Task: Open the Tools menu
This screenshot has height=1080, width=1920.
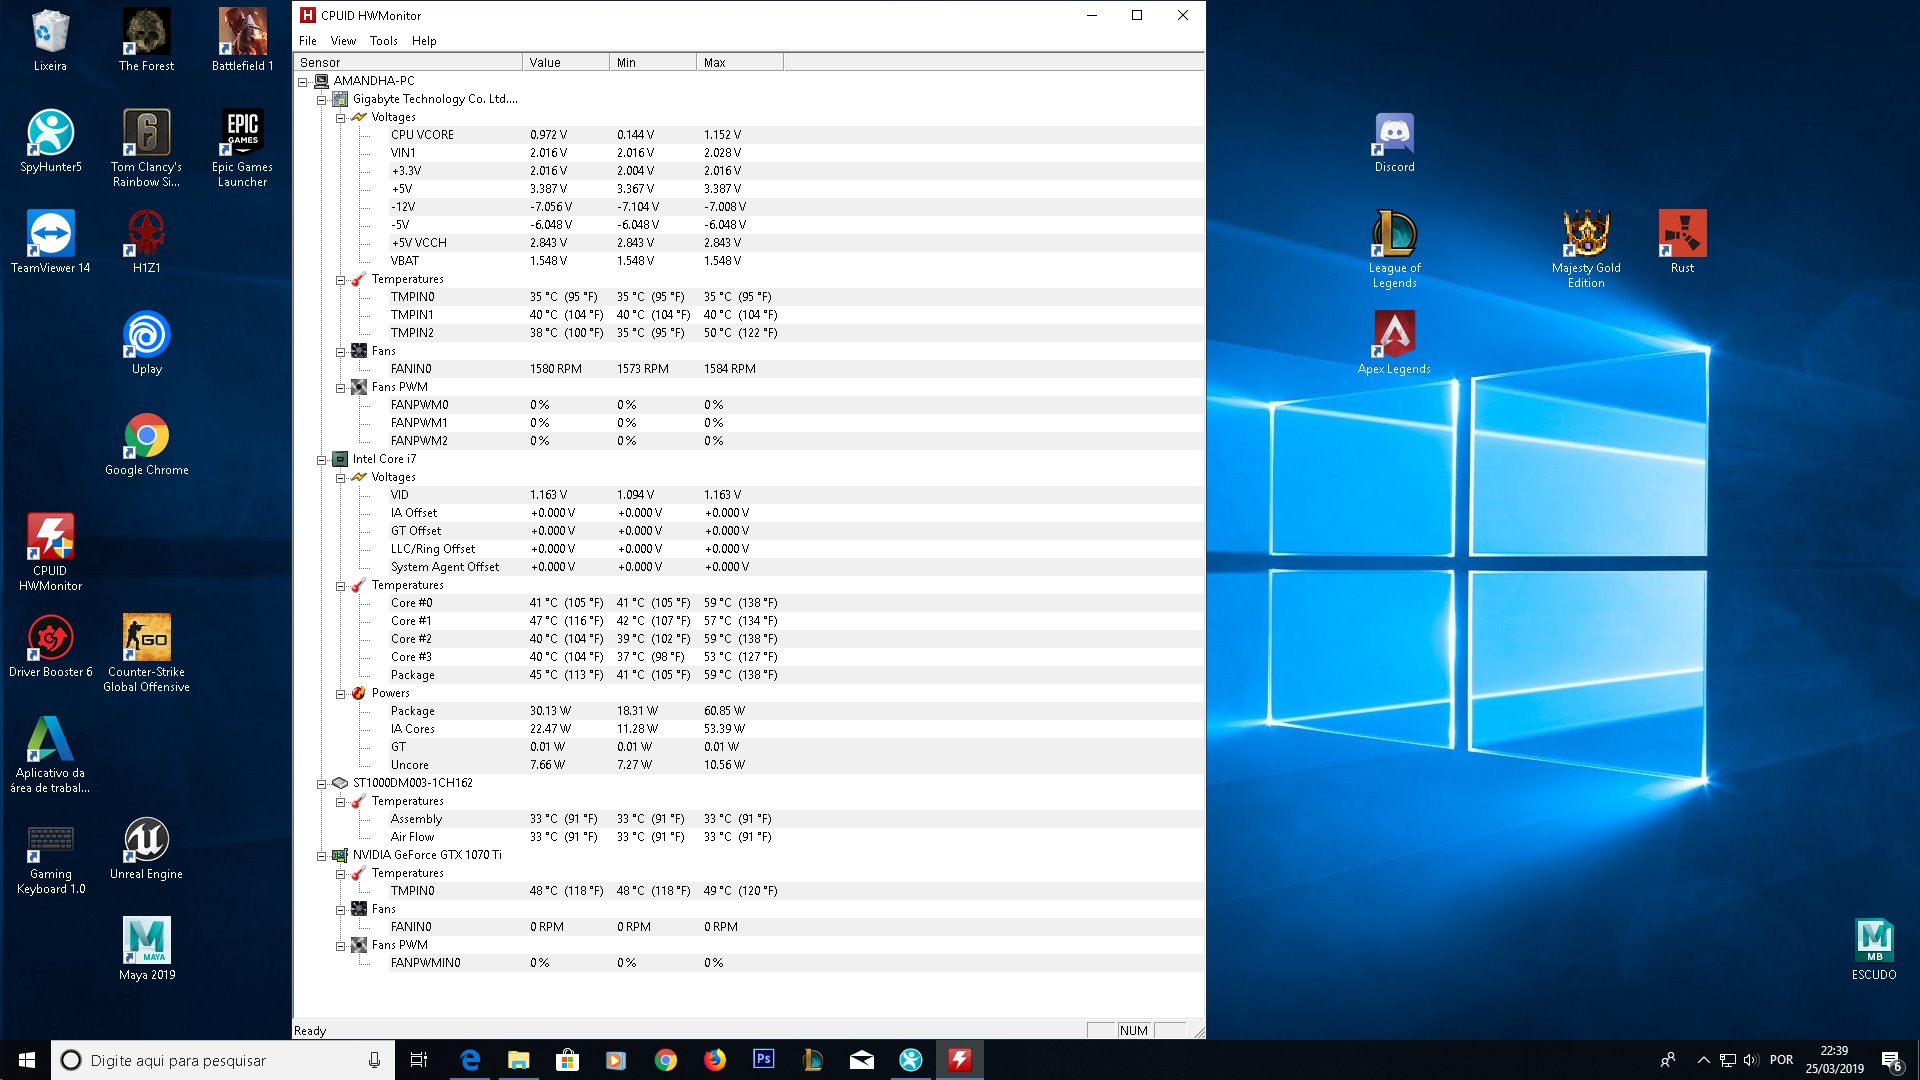Action: point(383,41)
